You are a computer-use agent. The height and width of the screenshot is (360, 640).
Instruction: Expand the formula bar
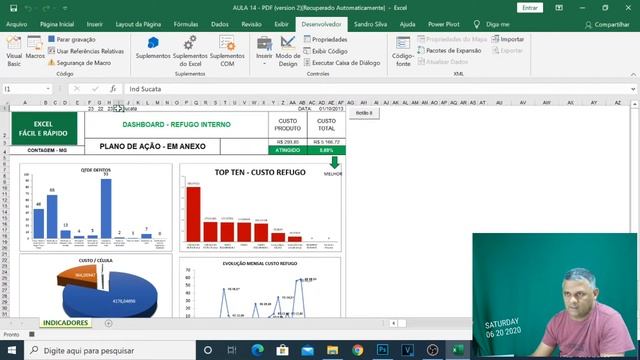coord(633,89)
